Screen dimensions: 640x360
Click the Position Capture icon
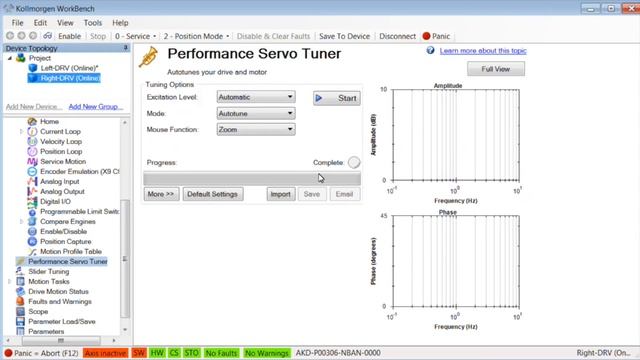coord(32,242)
